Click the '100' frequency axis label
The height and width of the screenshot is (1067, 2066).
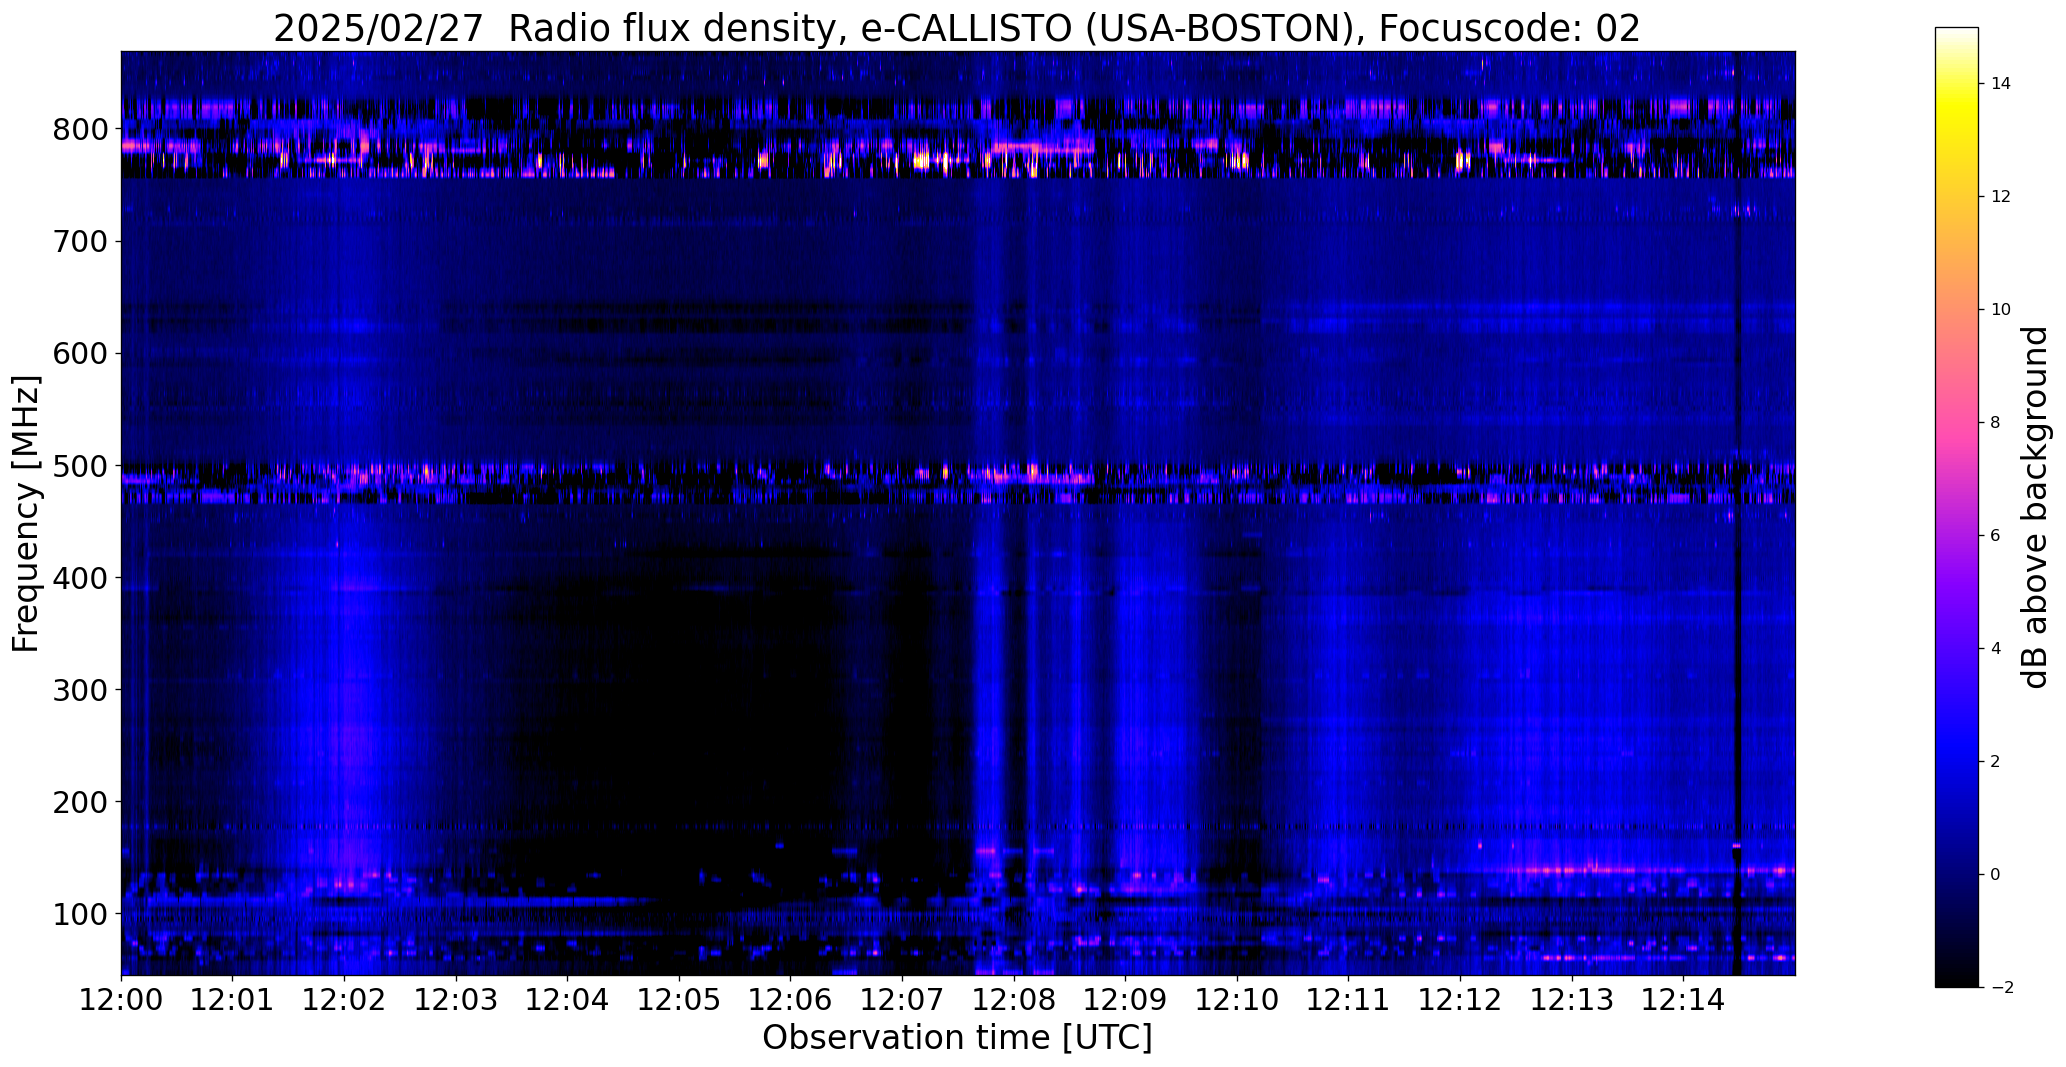[81, 914]
